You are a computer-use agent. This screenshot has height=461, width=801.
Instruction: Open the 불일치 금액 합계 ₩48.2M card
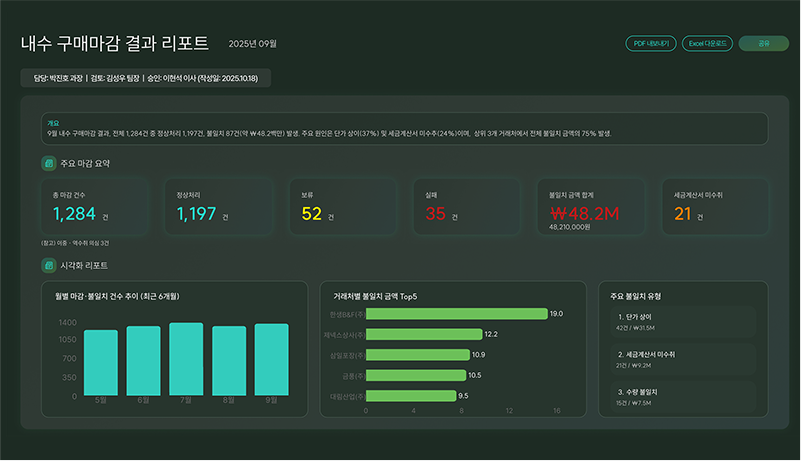(590, 206)
